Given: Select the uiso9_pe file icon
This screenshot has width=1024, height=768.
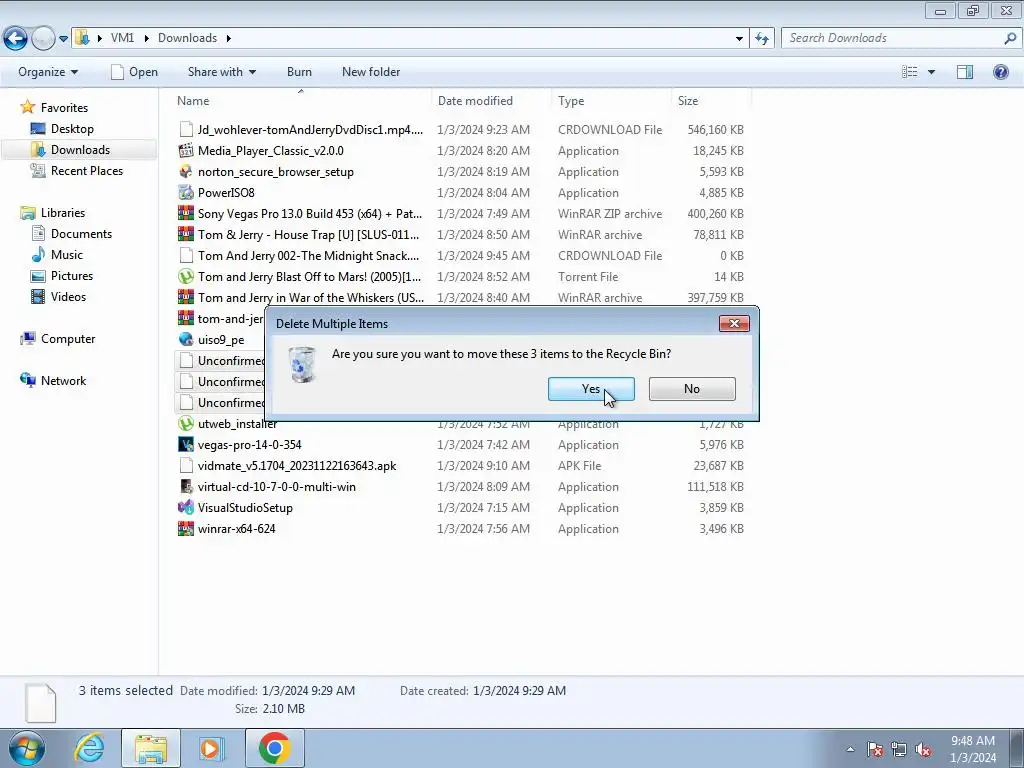Looking at the screenshot, I should (x=186, y=340).
